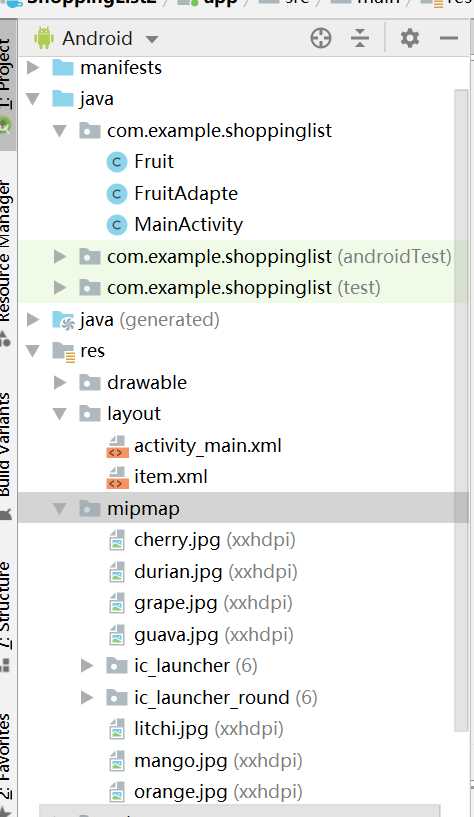Open activity_main.xml layout file
The image size is (474, 817).
[207, 445]
